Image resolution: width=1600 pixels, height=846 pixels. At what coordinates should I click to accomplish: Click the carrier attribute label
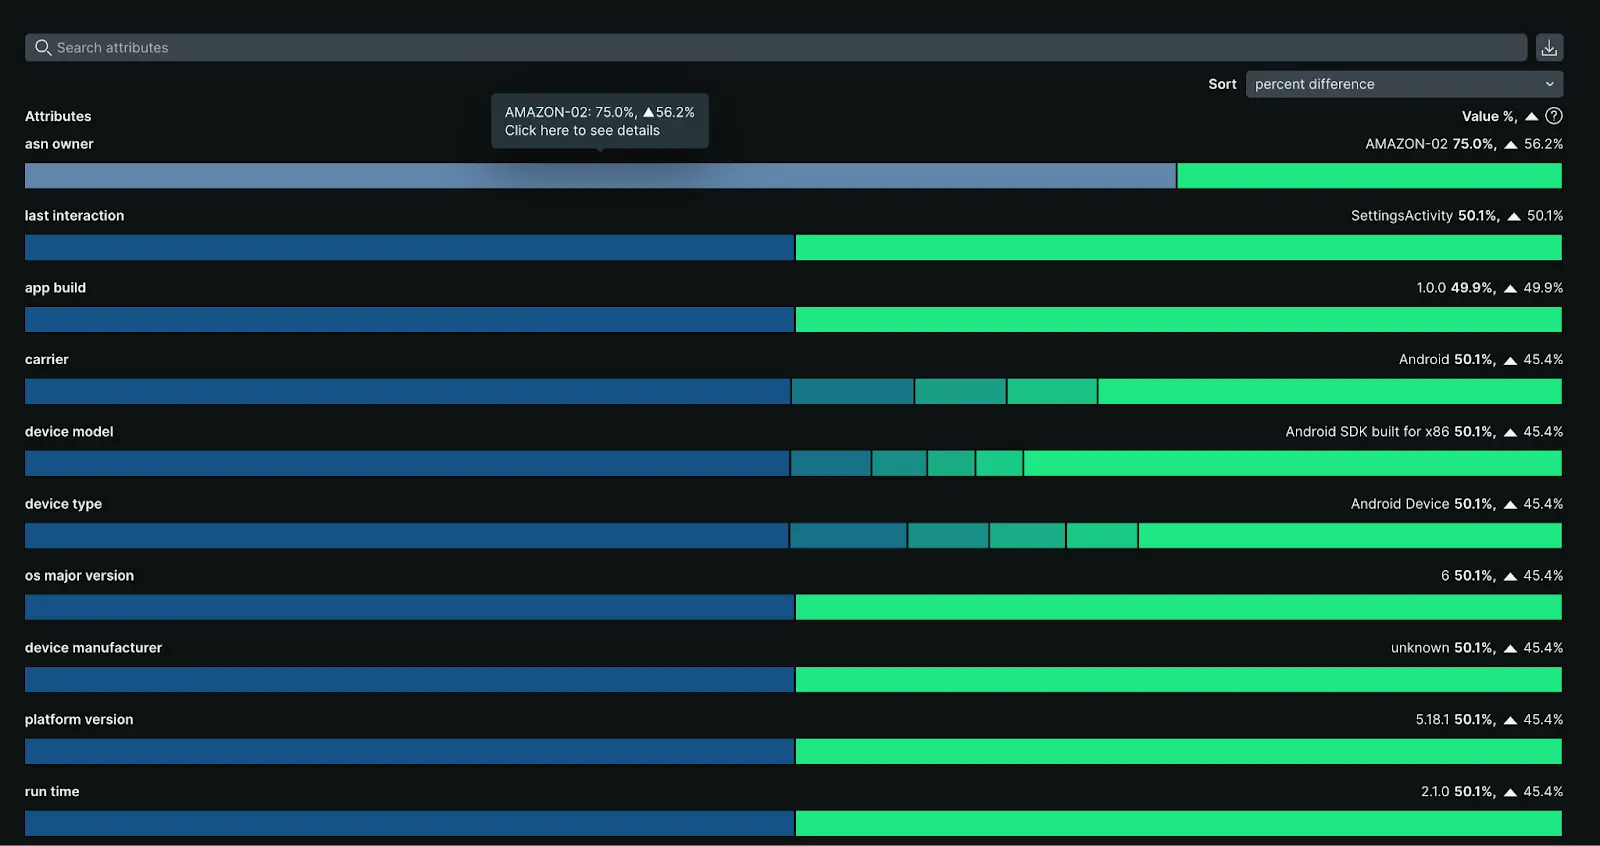[x=47, y=360]
